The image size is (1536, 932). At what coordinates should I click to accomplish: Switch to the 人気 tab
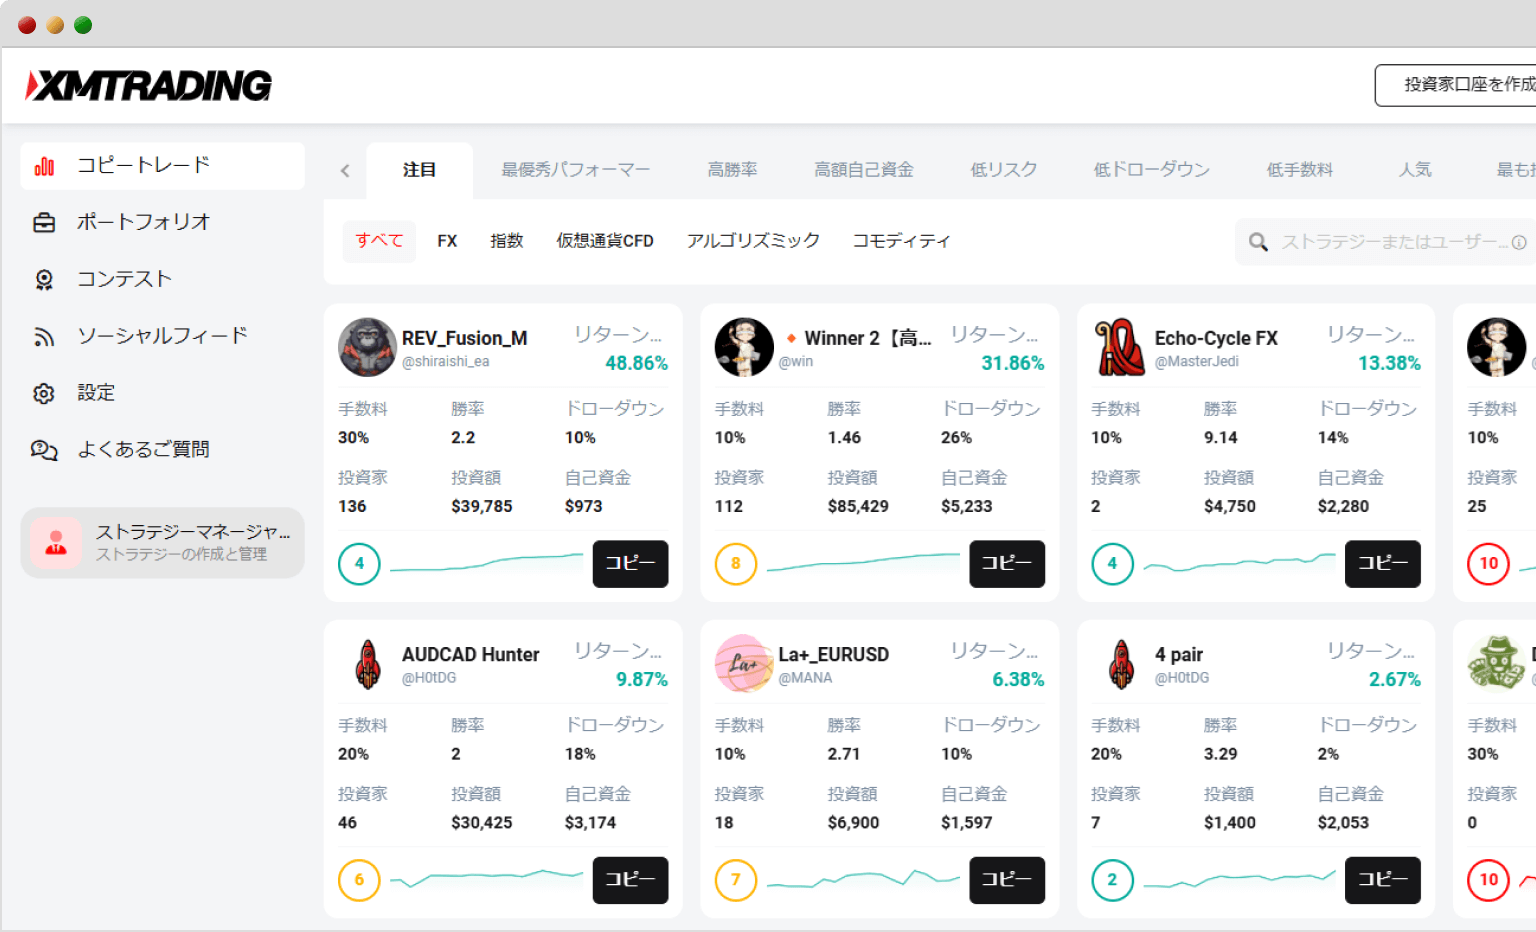coord(1414,171)
